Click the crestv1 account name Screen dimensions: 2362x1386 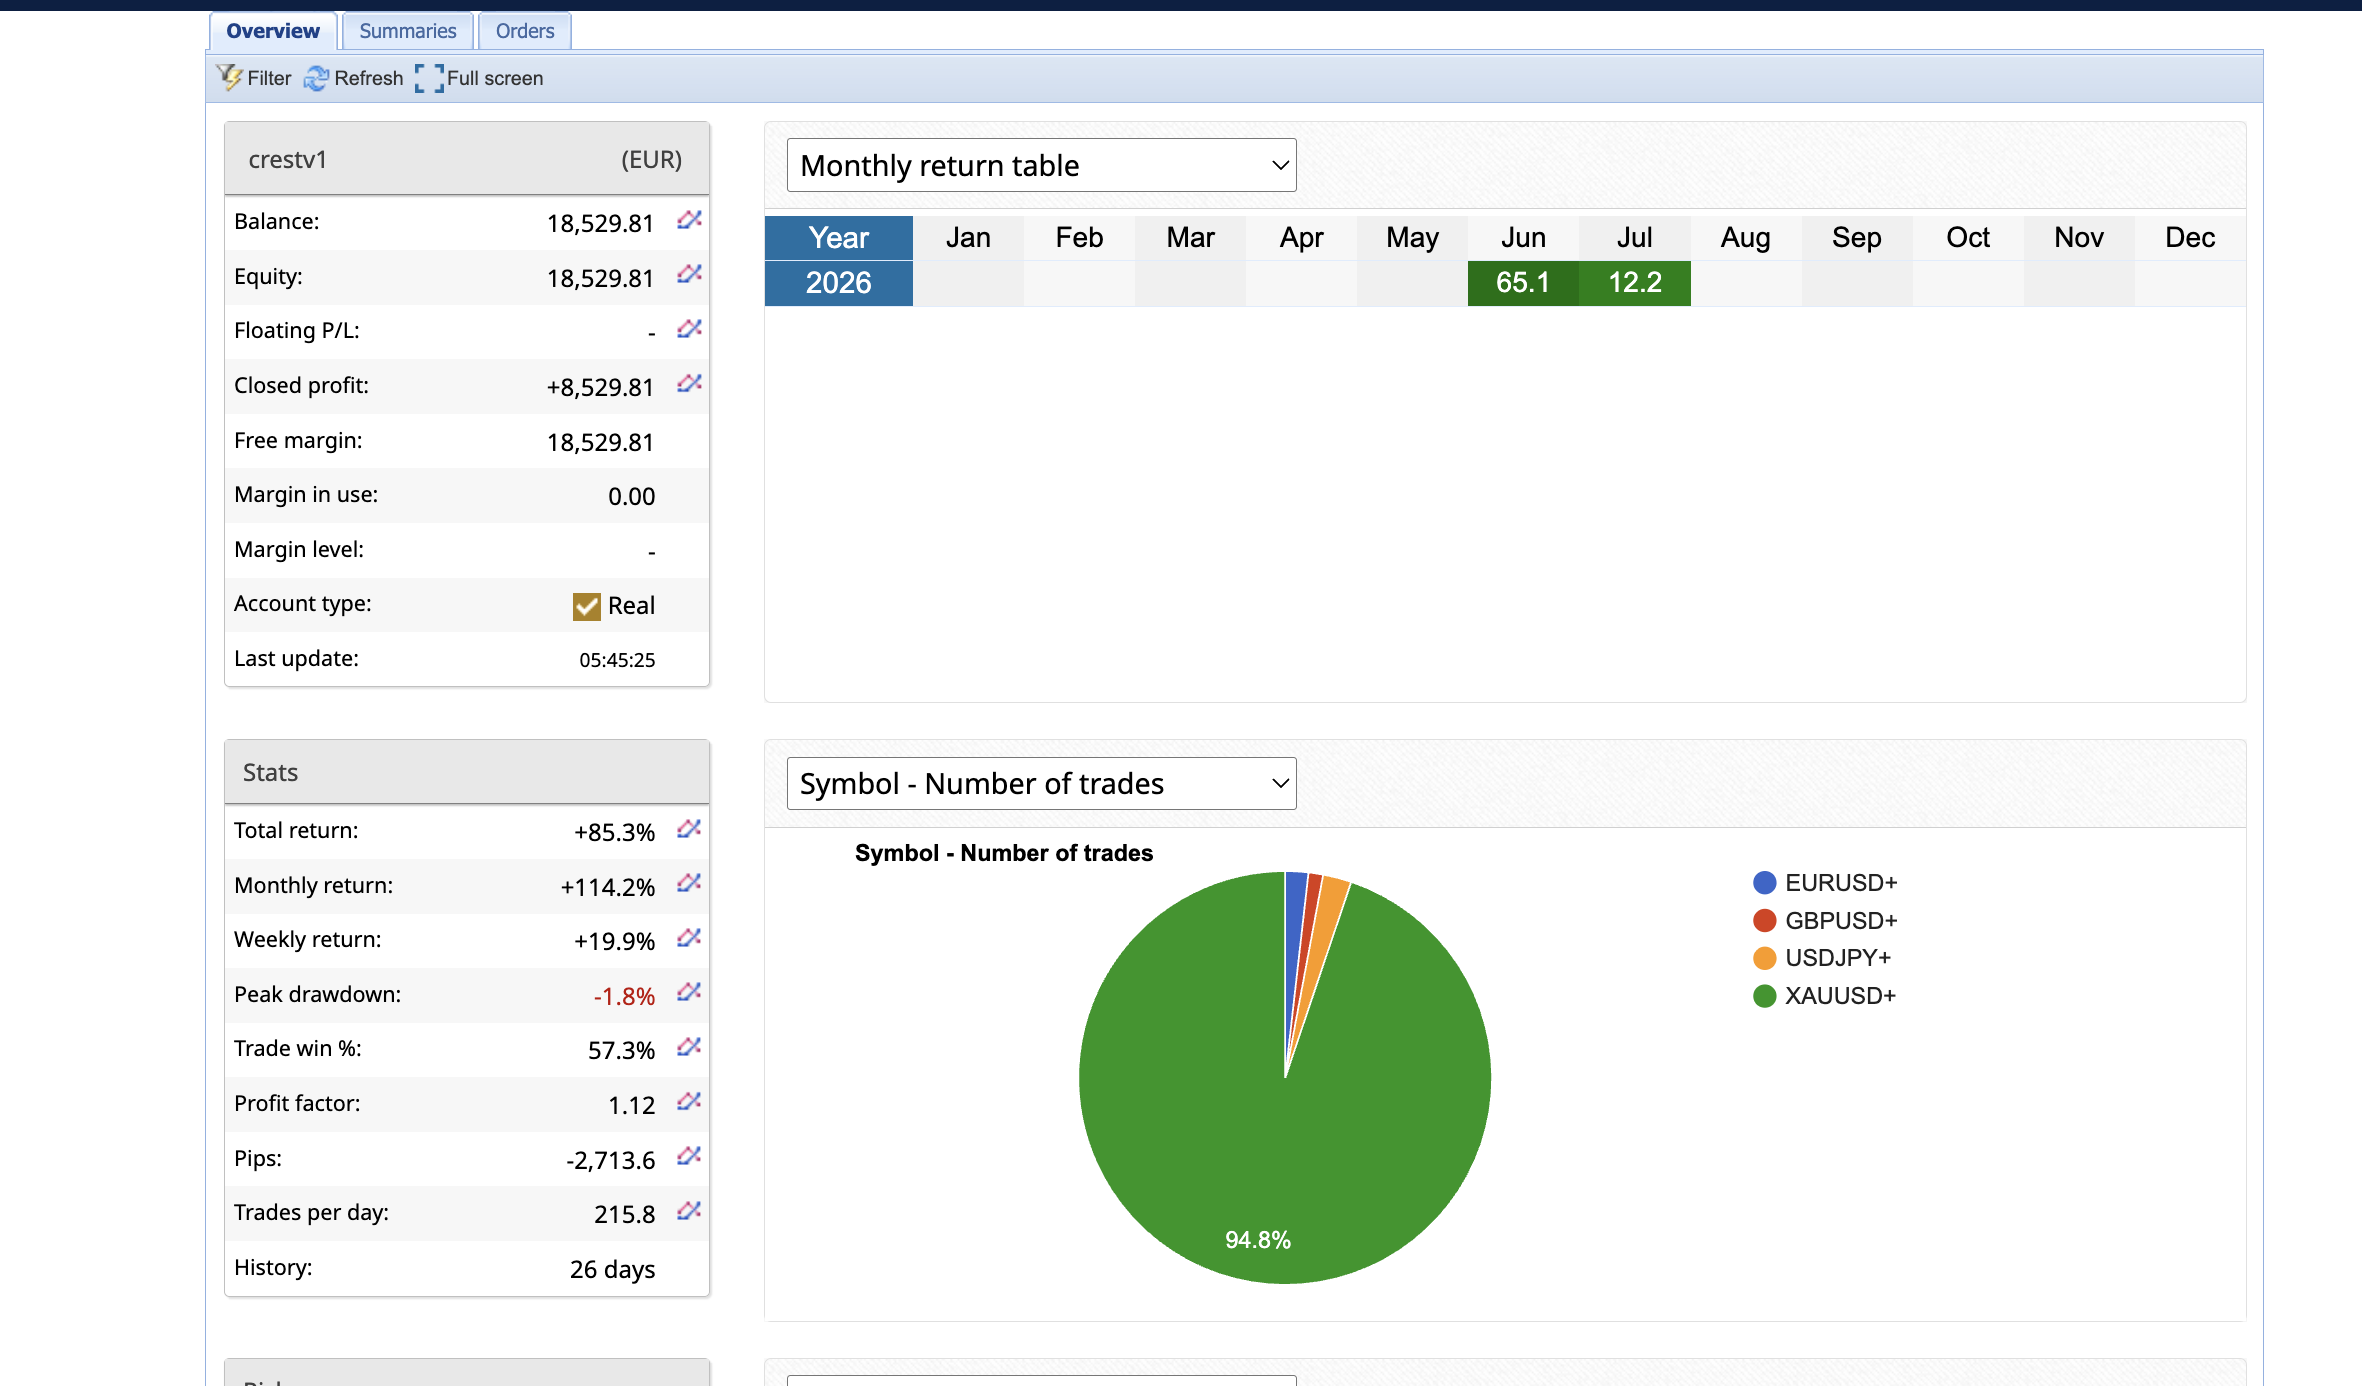coord(288,160)
